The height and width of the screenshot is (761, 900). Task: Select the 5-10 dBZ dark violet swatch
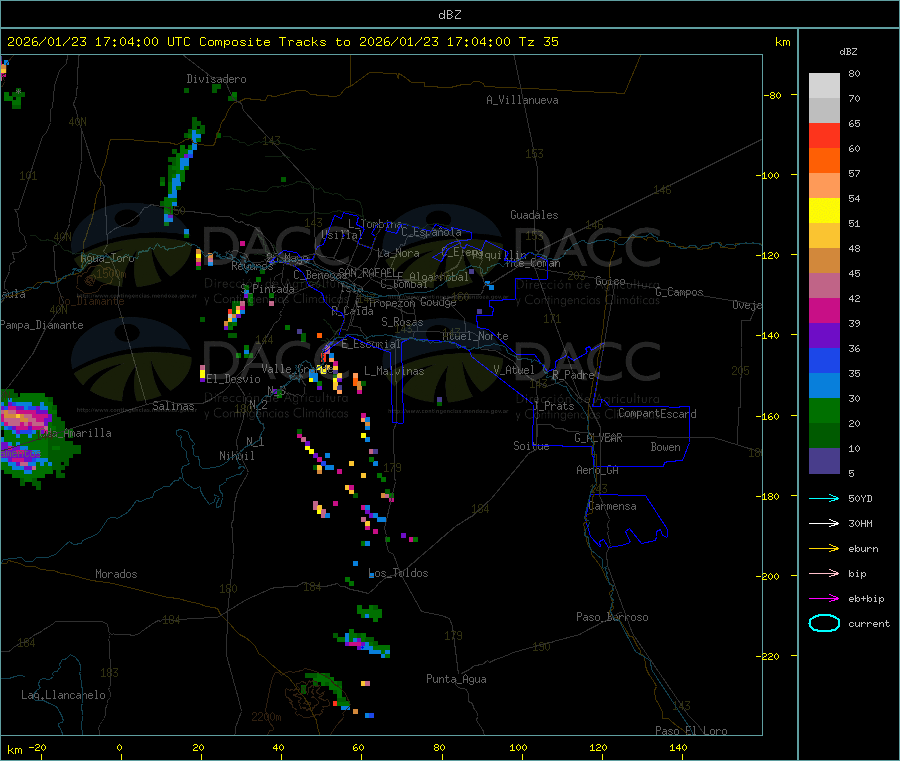point(824,461)
